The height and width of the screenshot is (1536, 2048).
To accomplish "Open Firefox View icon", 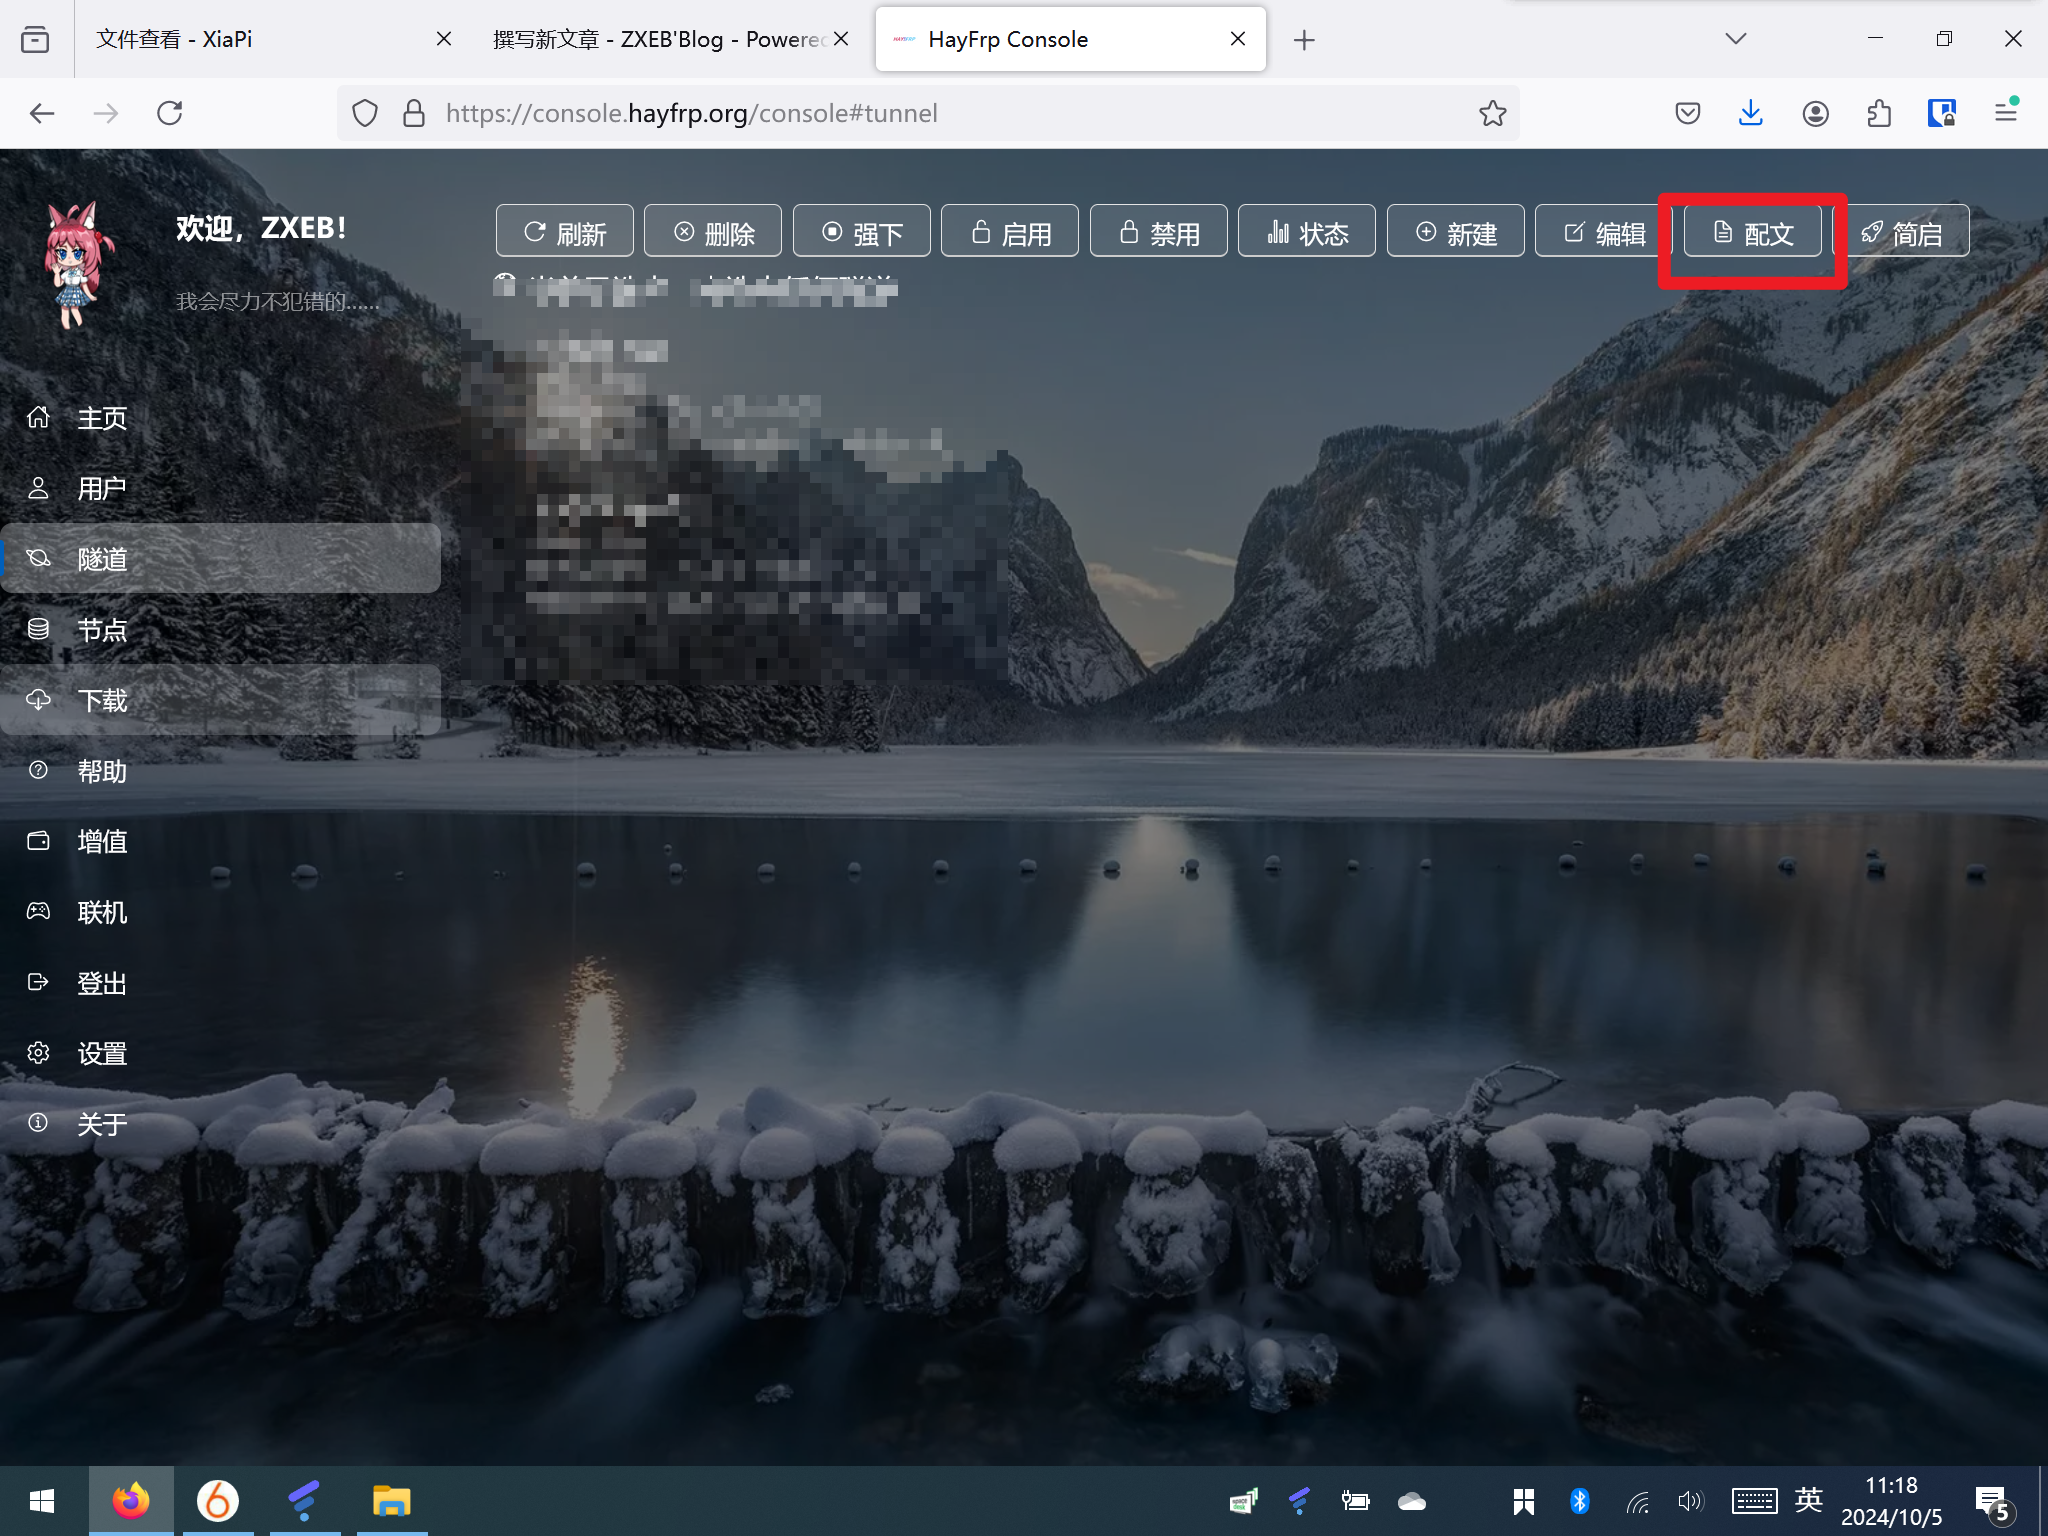I will point(35,39).
